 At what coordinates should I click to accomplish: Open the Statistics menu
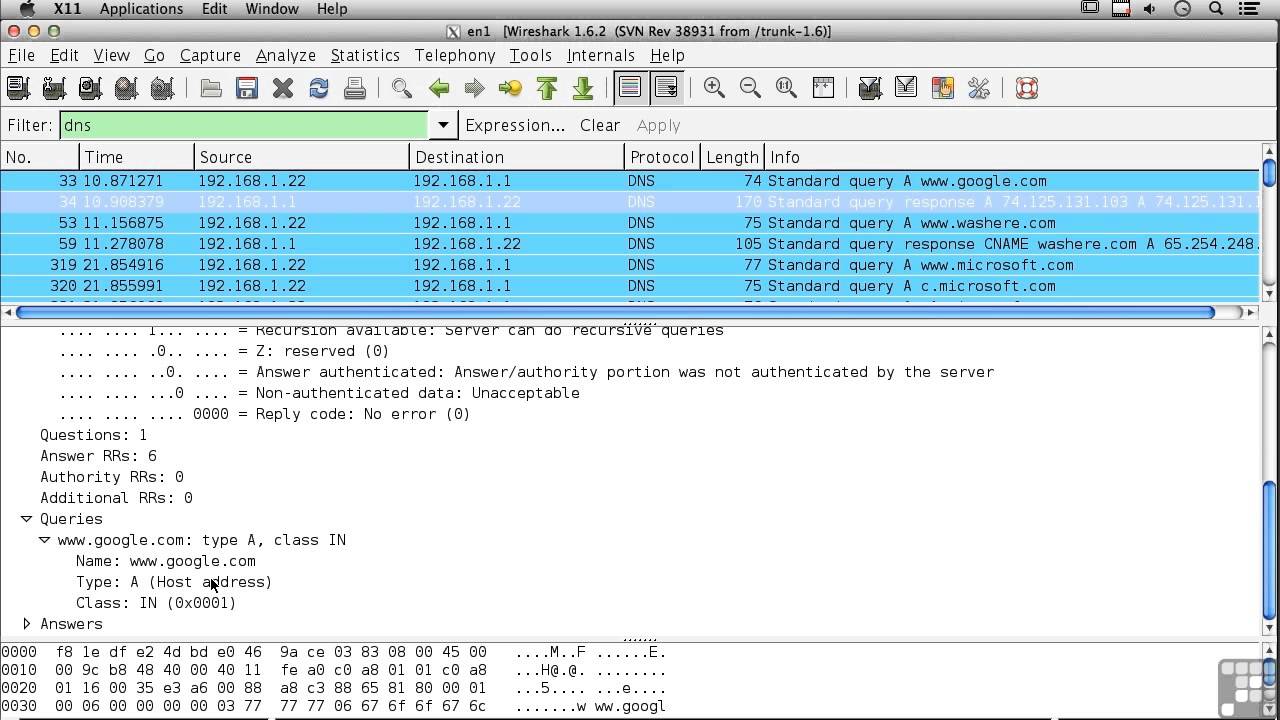point(365,56)
